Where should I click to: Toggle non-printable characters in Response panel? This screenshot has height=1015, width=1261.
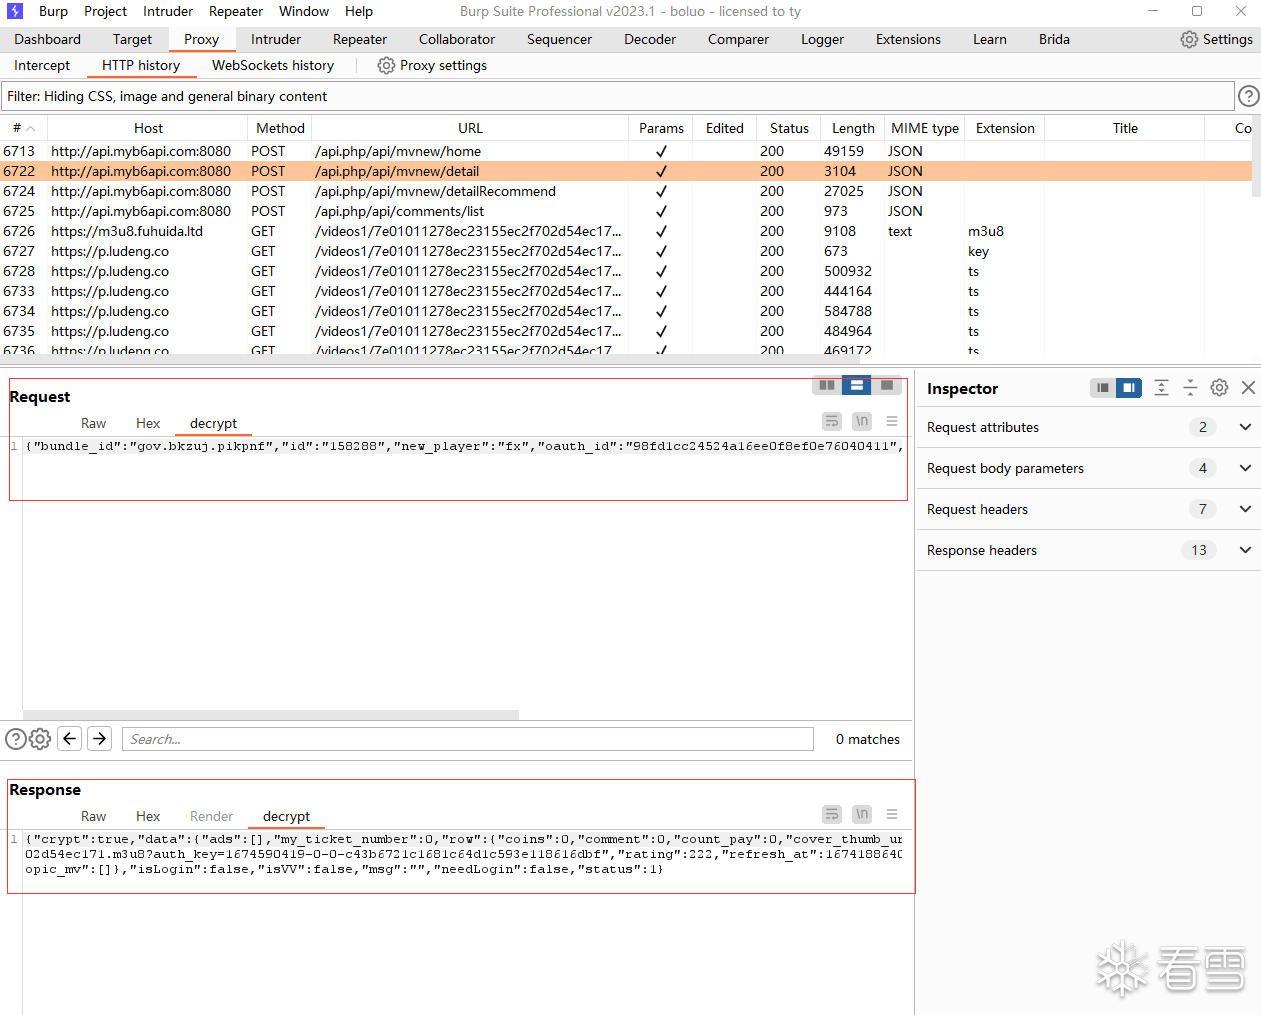(x=862, y=814)
